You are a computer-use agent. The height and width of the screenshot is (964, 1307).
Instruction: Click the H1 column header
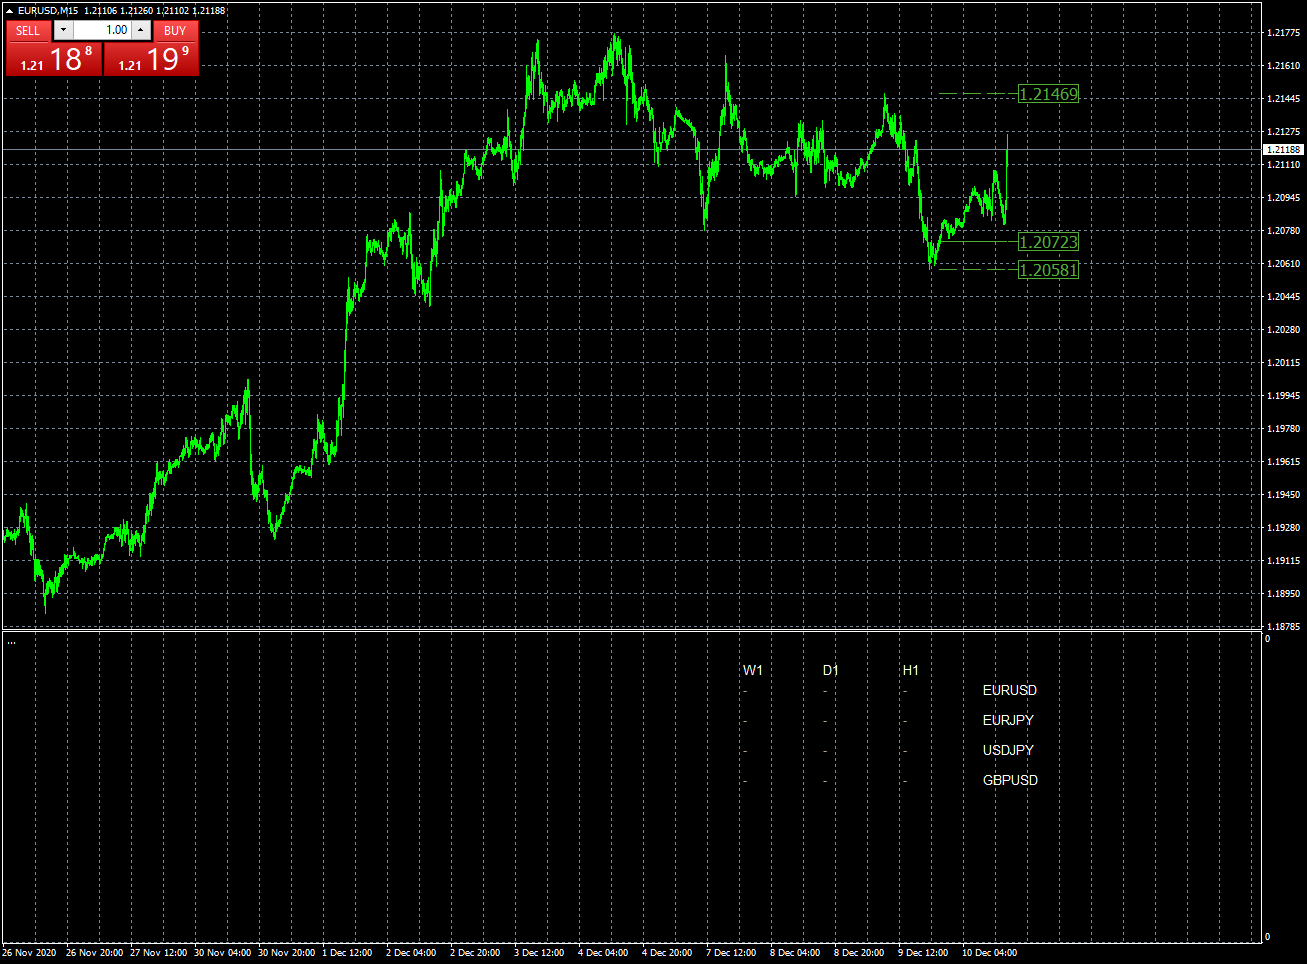(x=911, y=670)
